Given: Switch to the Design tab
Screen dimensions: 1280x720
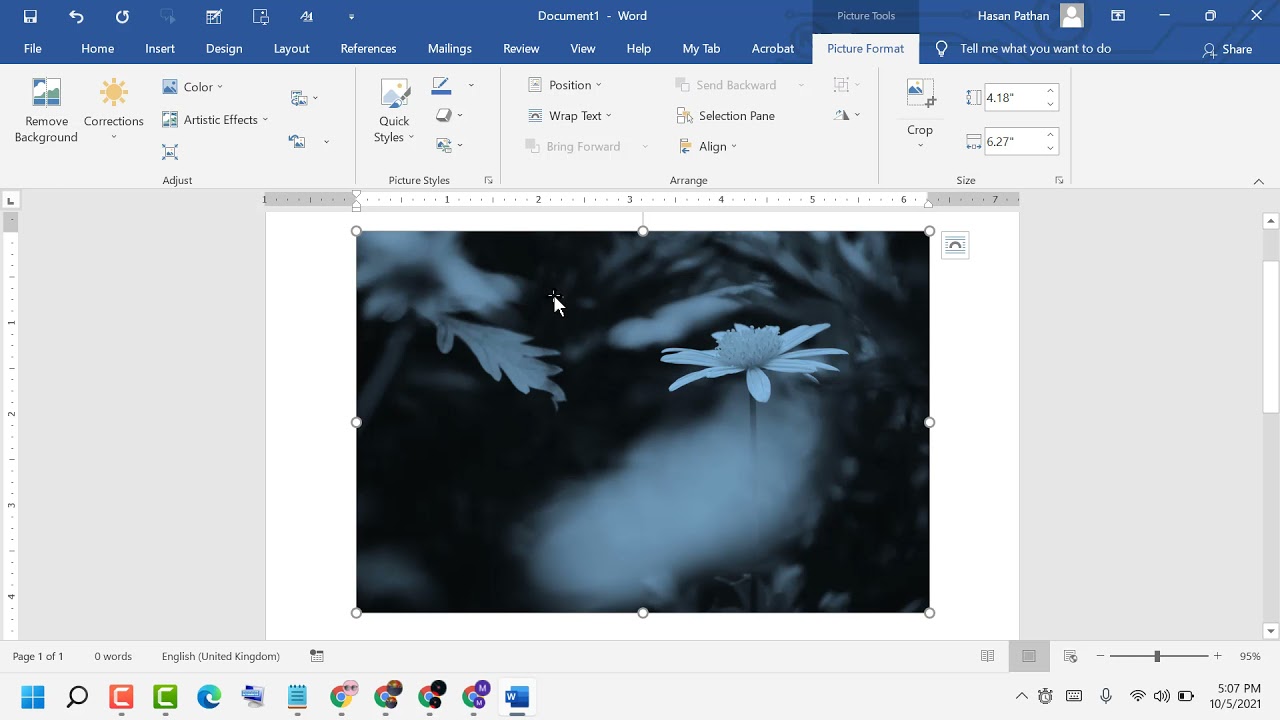Looking at the screenshot, I should [224, 48].
